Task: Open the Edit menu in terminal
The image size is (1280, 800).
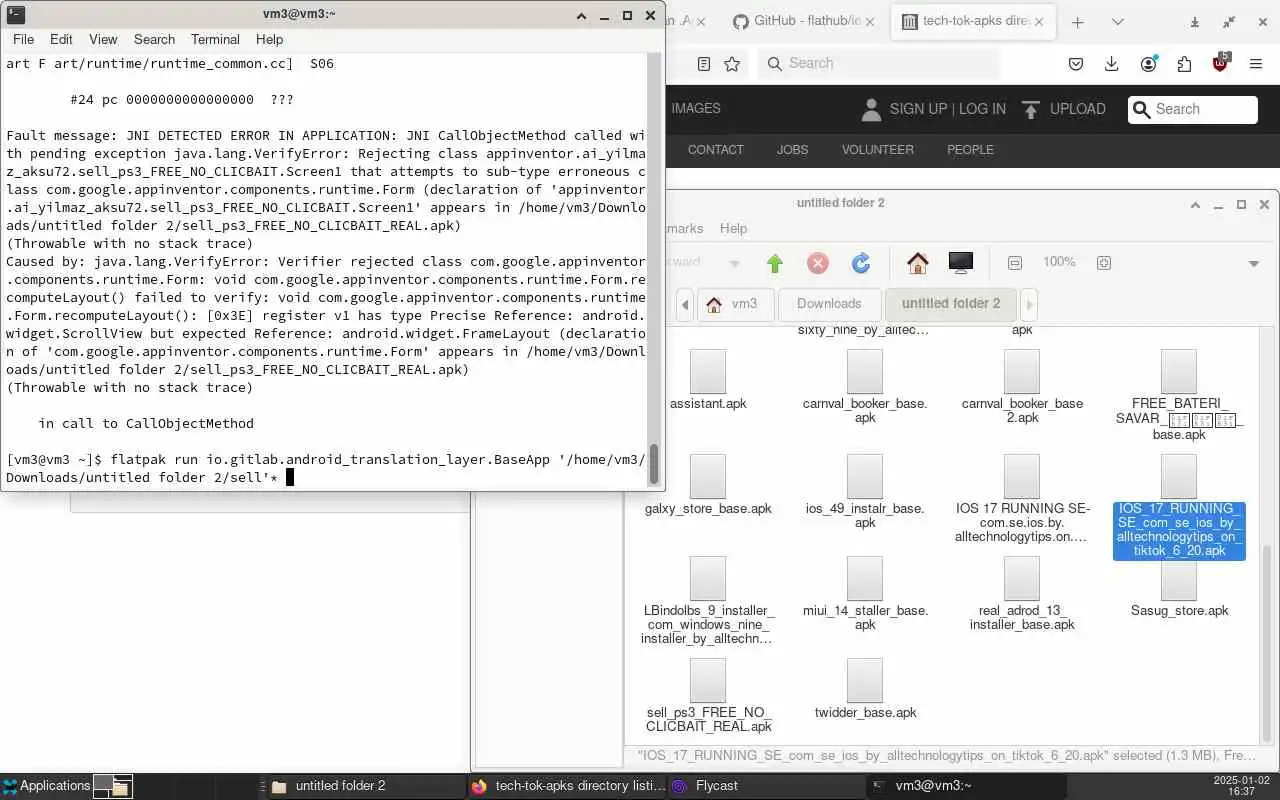Action: coord(61,39)
